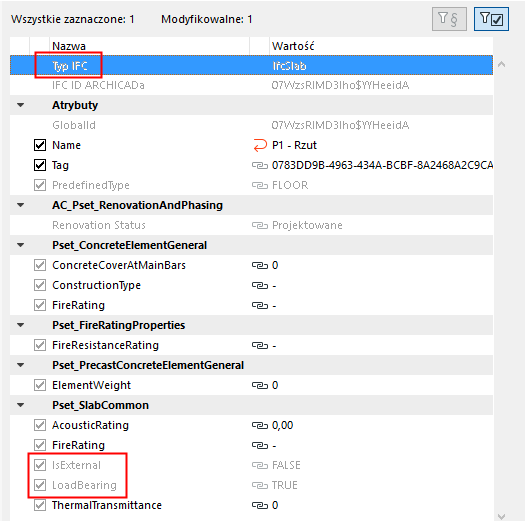525x521 pixels.
Task: Toggle the ConcreteCoverAtMainBars checkbox
Action: coord(40,265)
